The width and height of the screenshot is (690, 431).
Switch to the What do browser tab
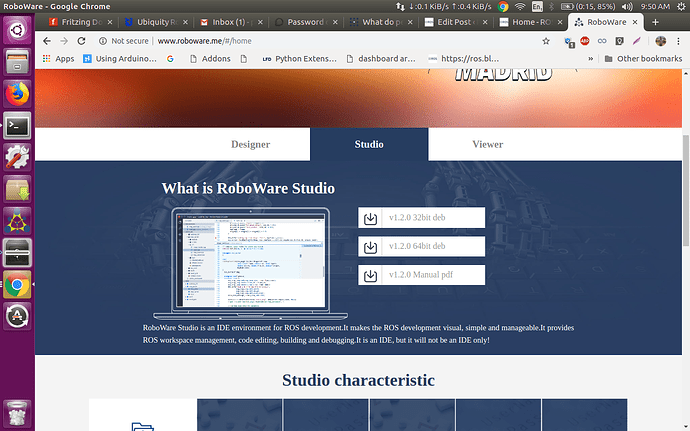tap(381, 22)
